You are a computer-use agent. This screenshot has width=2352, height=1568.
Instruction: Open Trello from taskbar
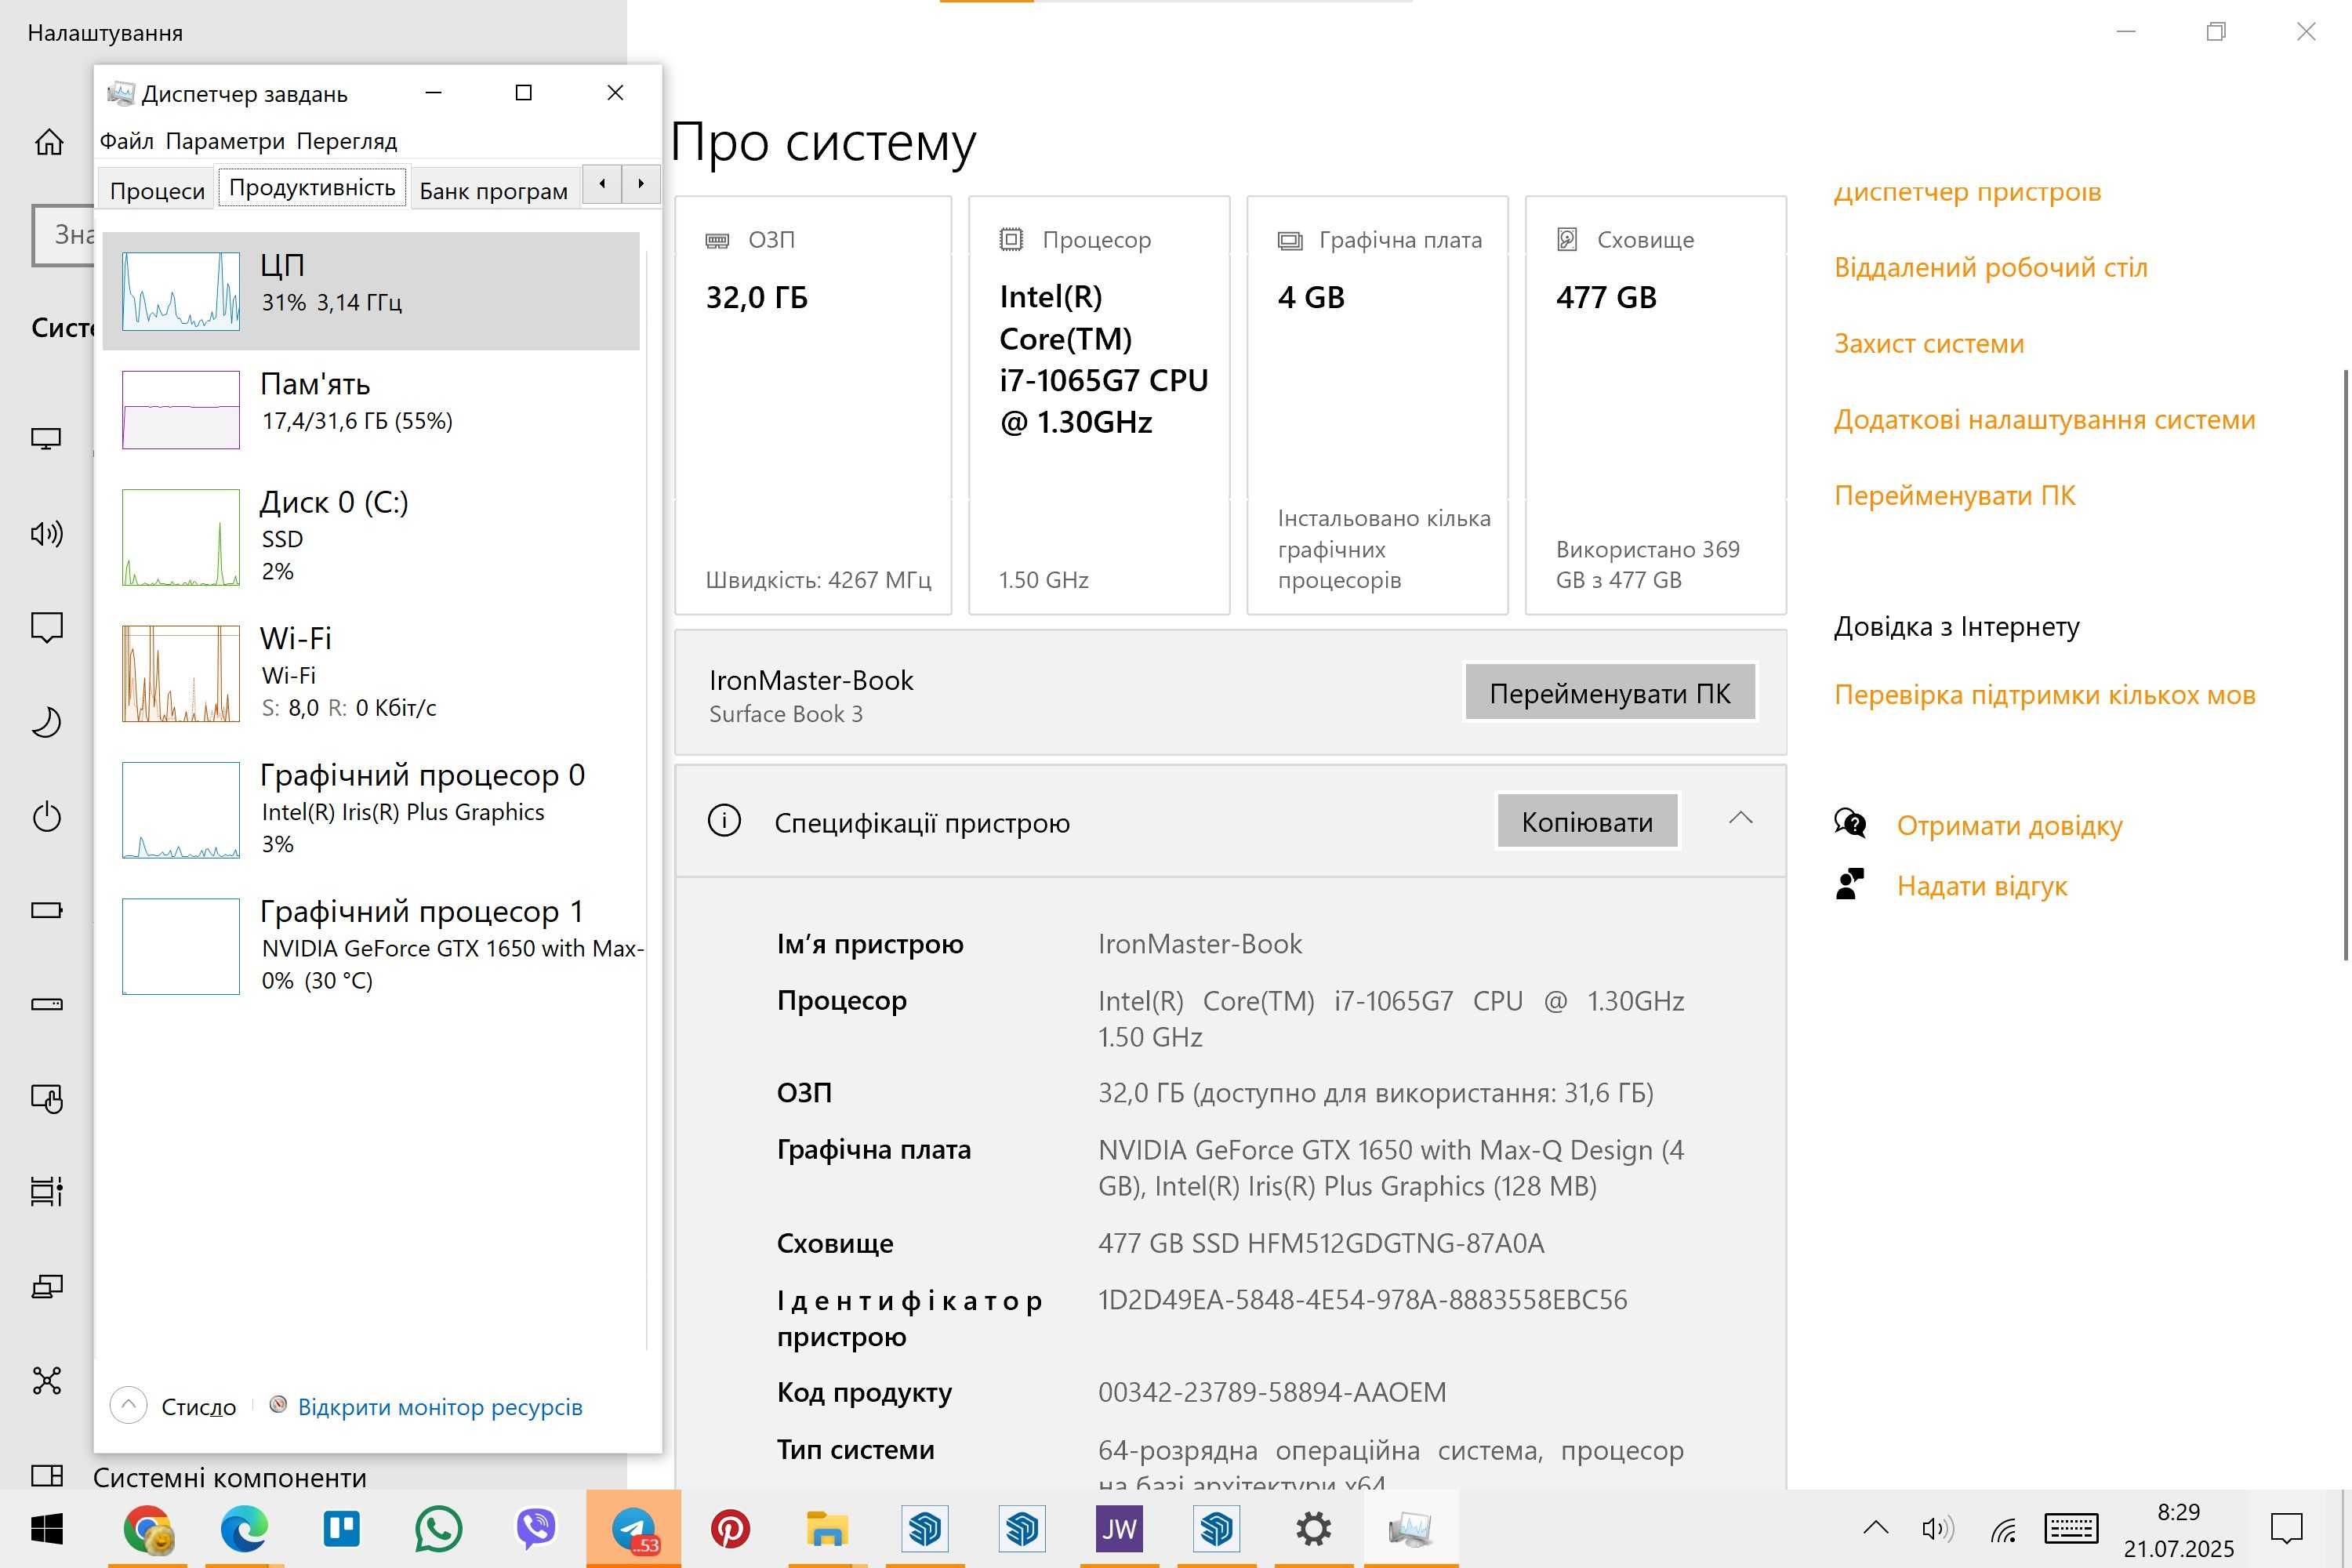coord(342,1529)
